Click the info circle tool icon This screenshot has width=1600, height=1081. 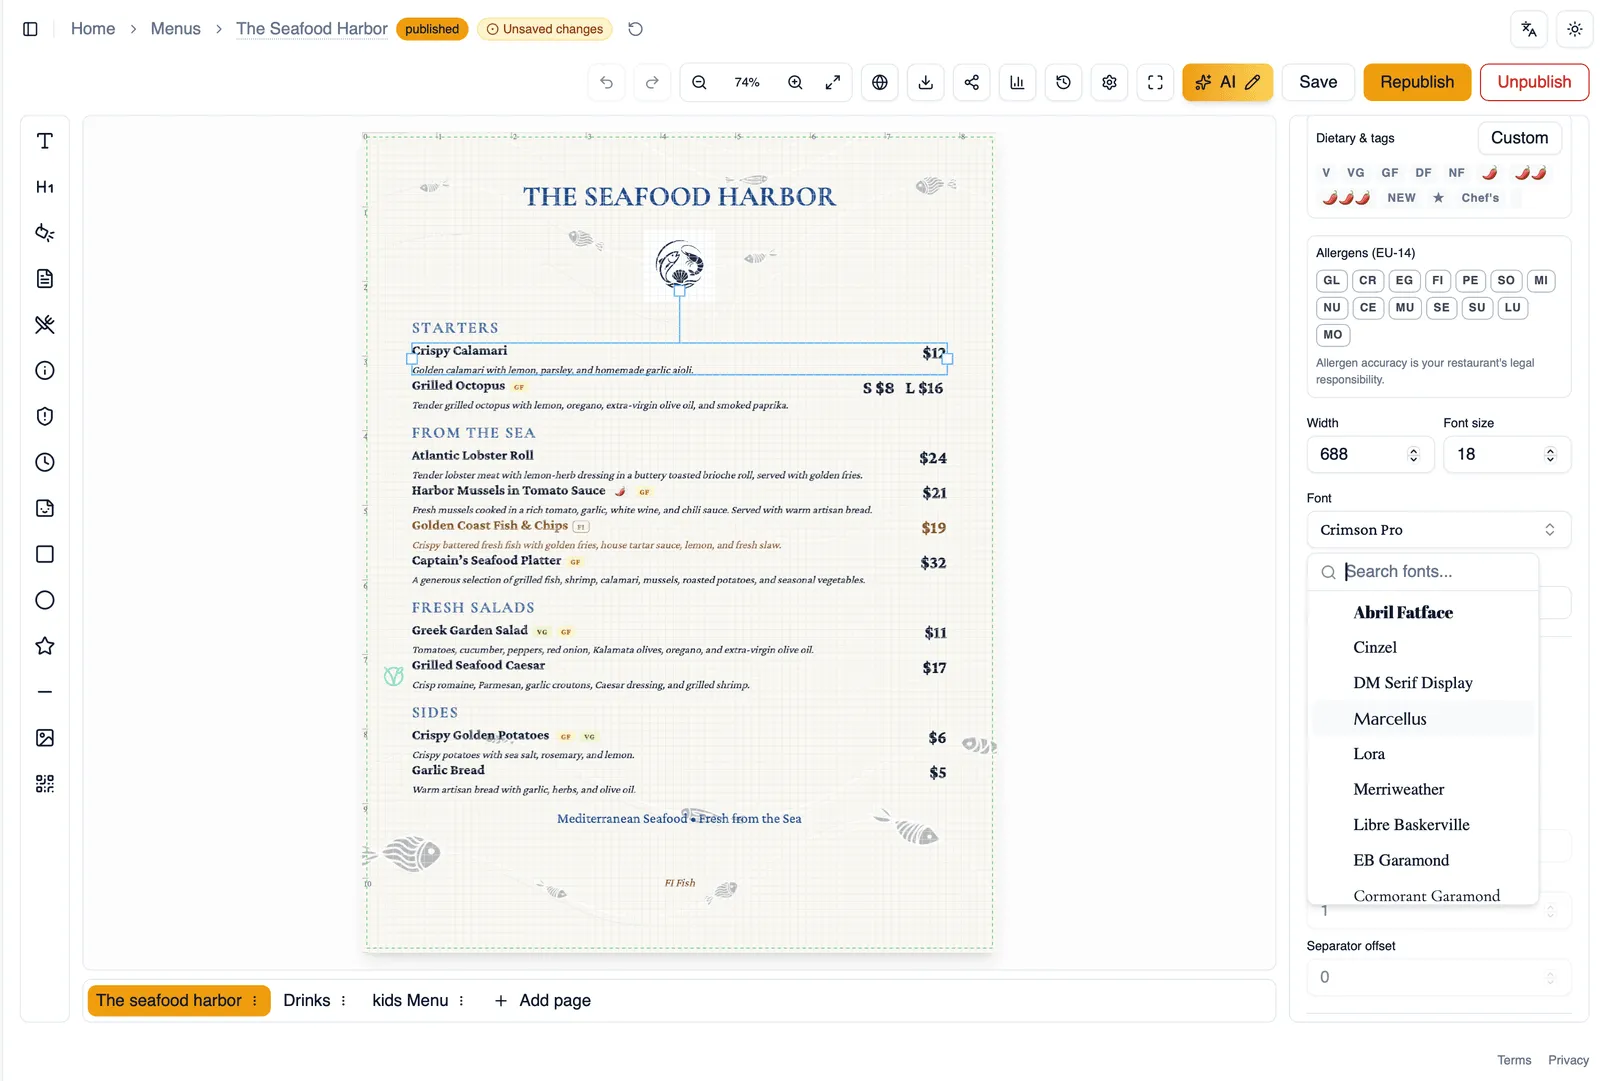45,371
